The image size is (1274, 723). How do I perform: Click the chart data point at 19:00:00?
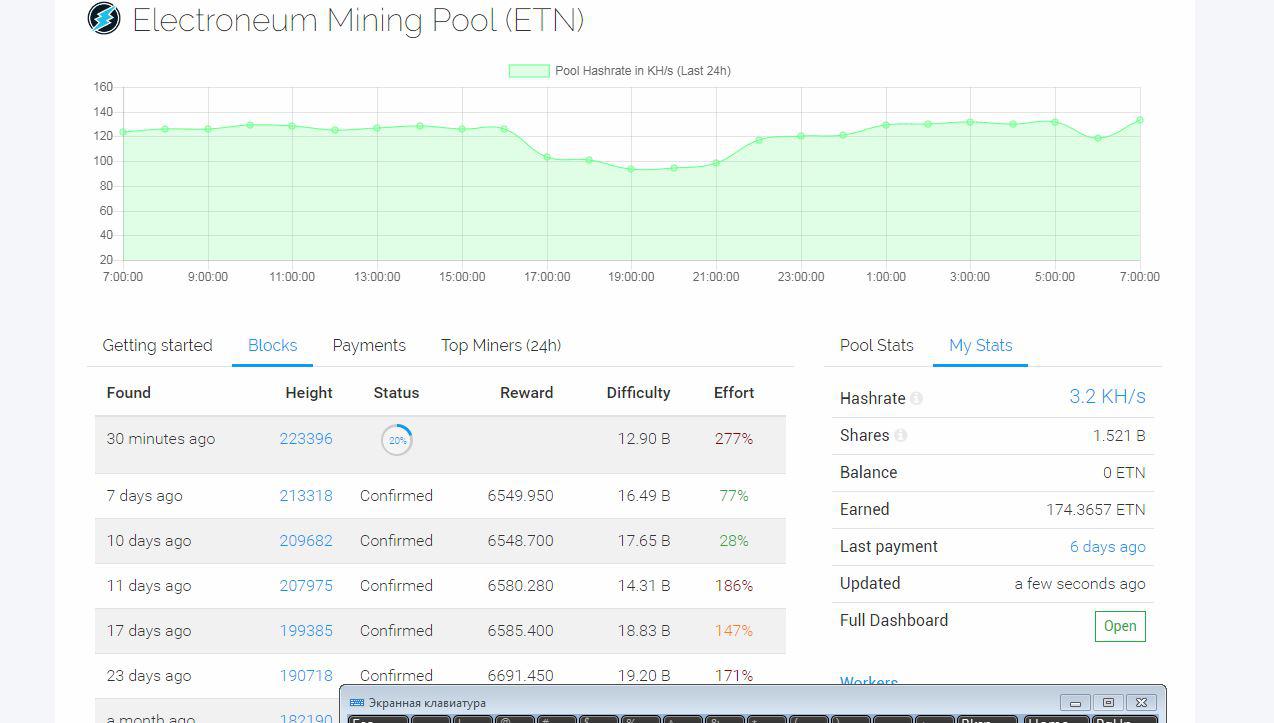[x=631, y=169]
